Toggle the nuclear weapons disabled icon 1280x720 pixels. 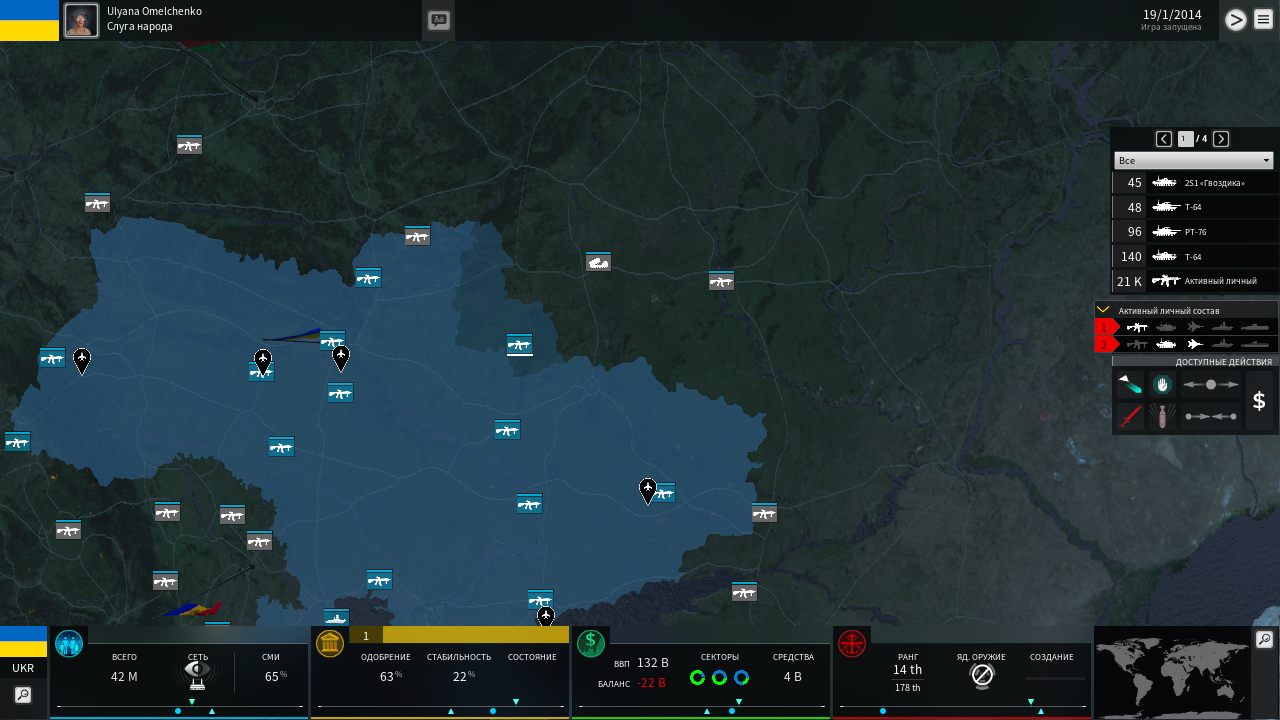coord(982,676)
